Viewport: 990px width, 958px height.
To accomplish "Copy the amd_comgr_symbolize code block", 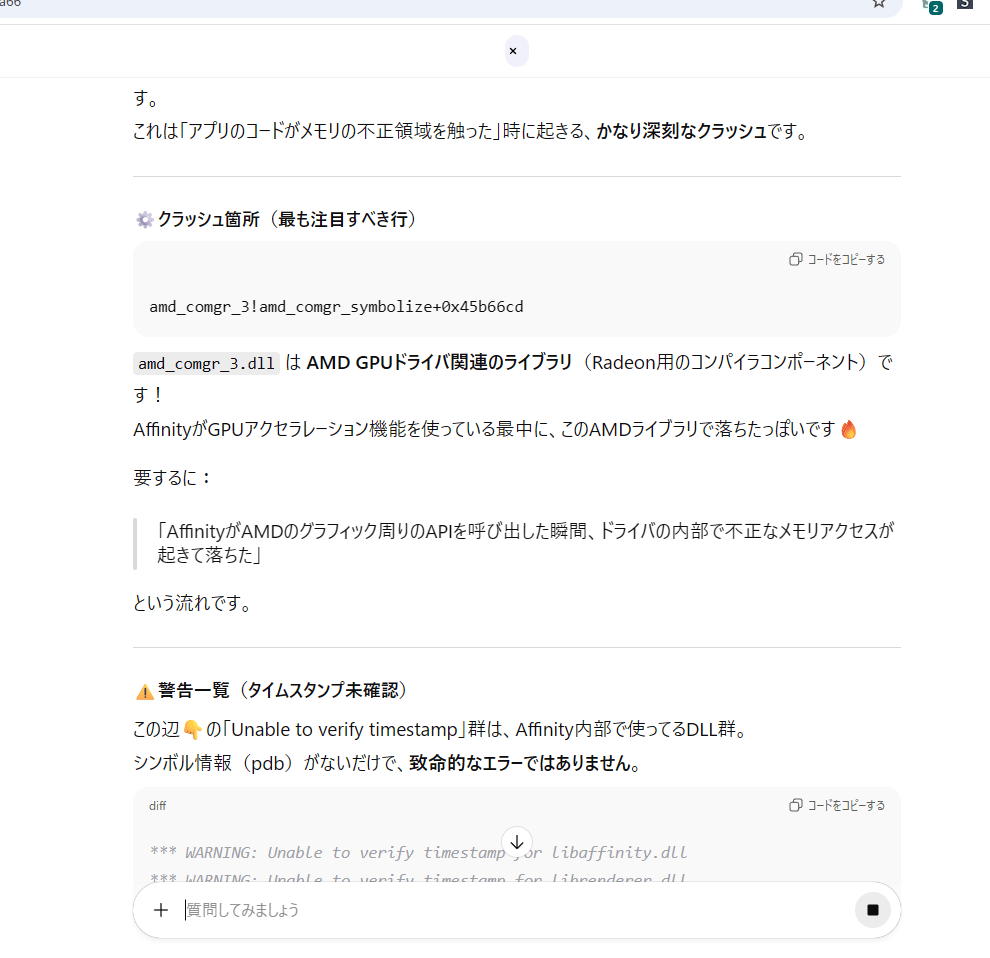I will (x=837, y=260).
